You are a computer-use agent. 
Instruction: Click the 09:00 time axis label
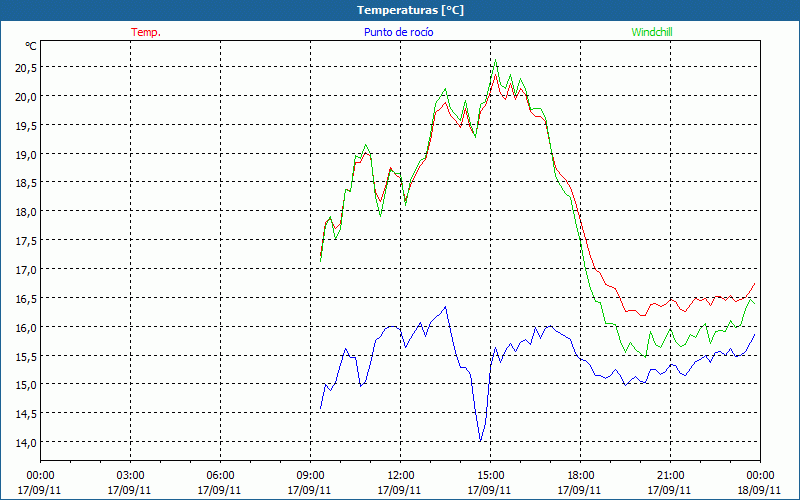coord(310,476)
